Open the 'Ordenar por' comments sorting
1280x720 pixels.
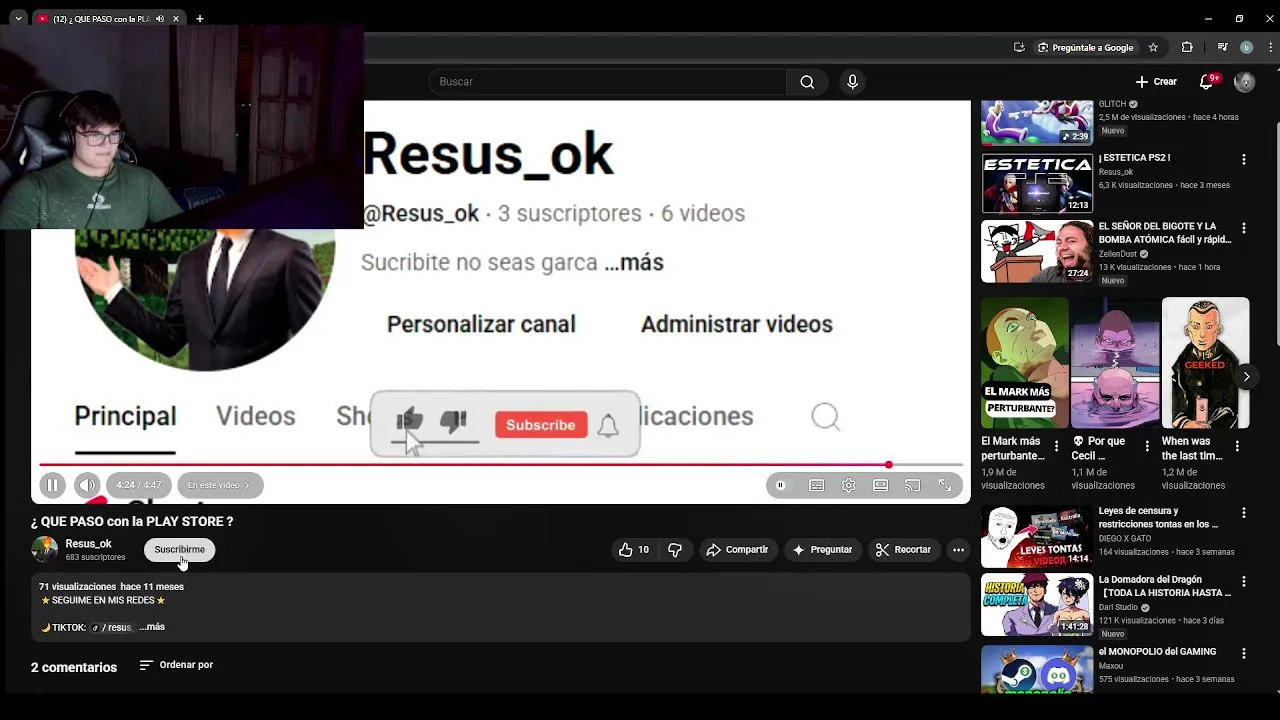pos(176,665)
